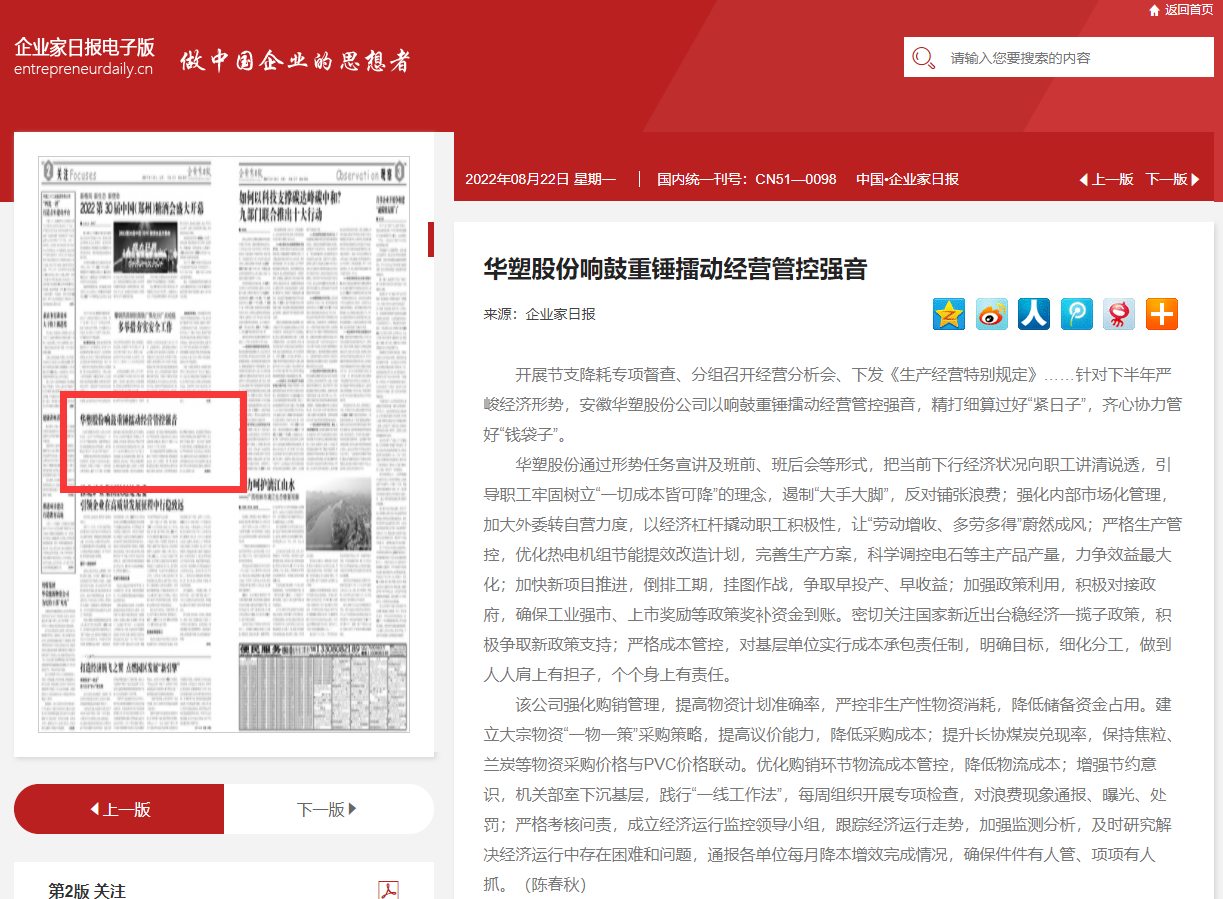Click the blue Tencent Weibo share icon
1223x899 pixels.
1076,314
